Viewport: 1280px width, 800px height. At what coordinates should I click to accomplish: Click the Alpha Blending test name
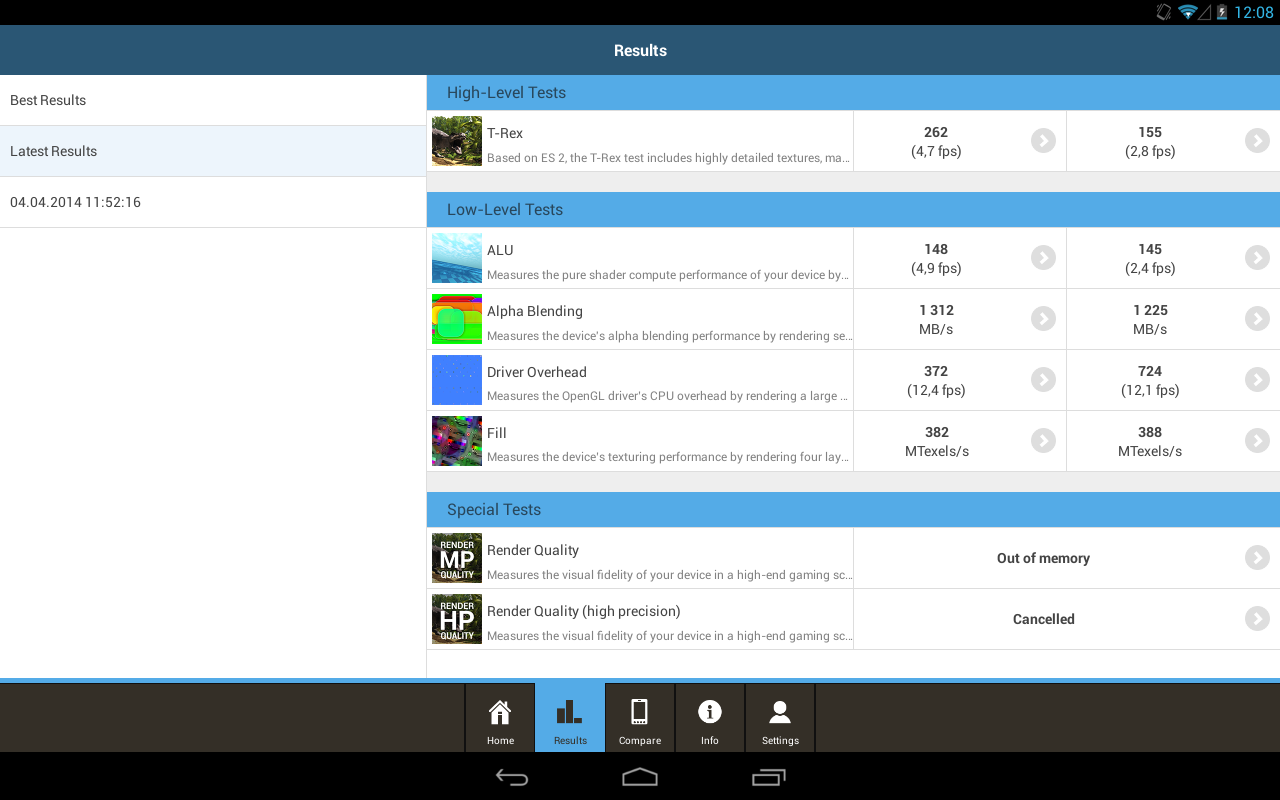[535, 311]
